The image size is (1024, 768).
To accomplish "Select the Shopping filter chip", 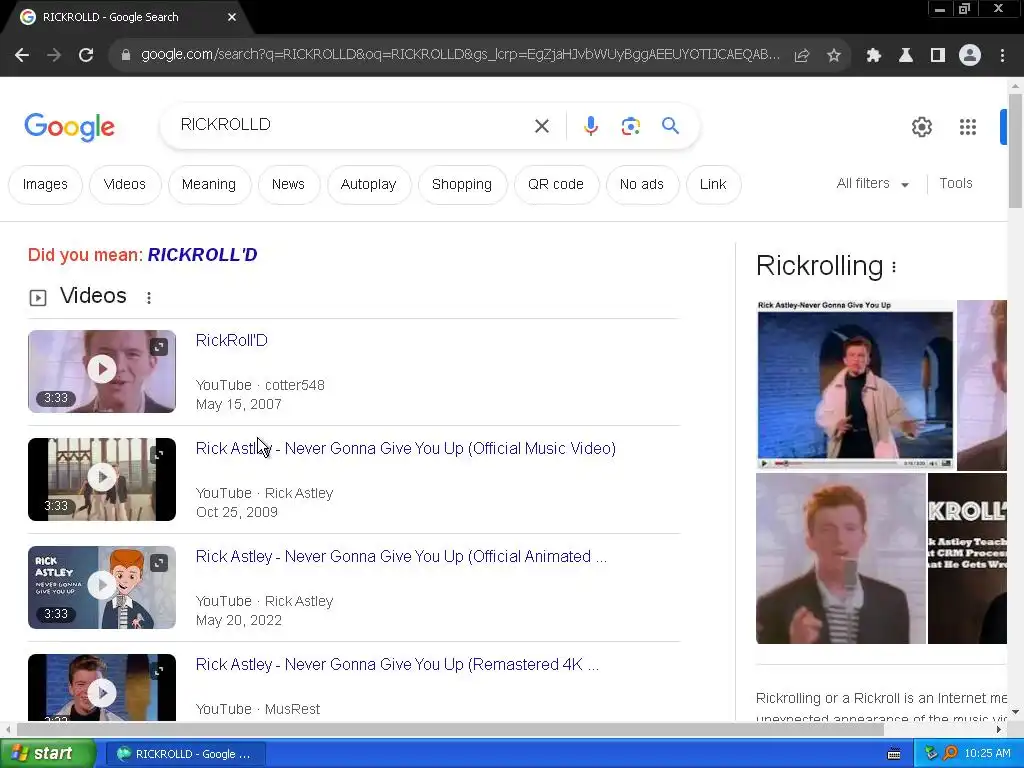I will click(x=462, y=184).
